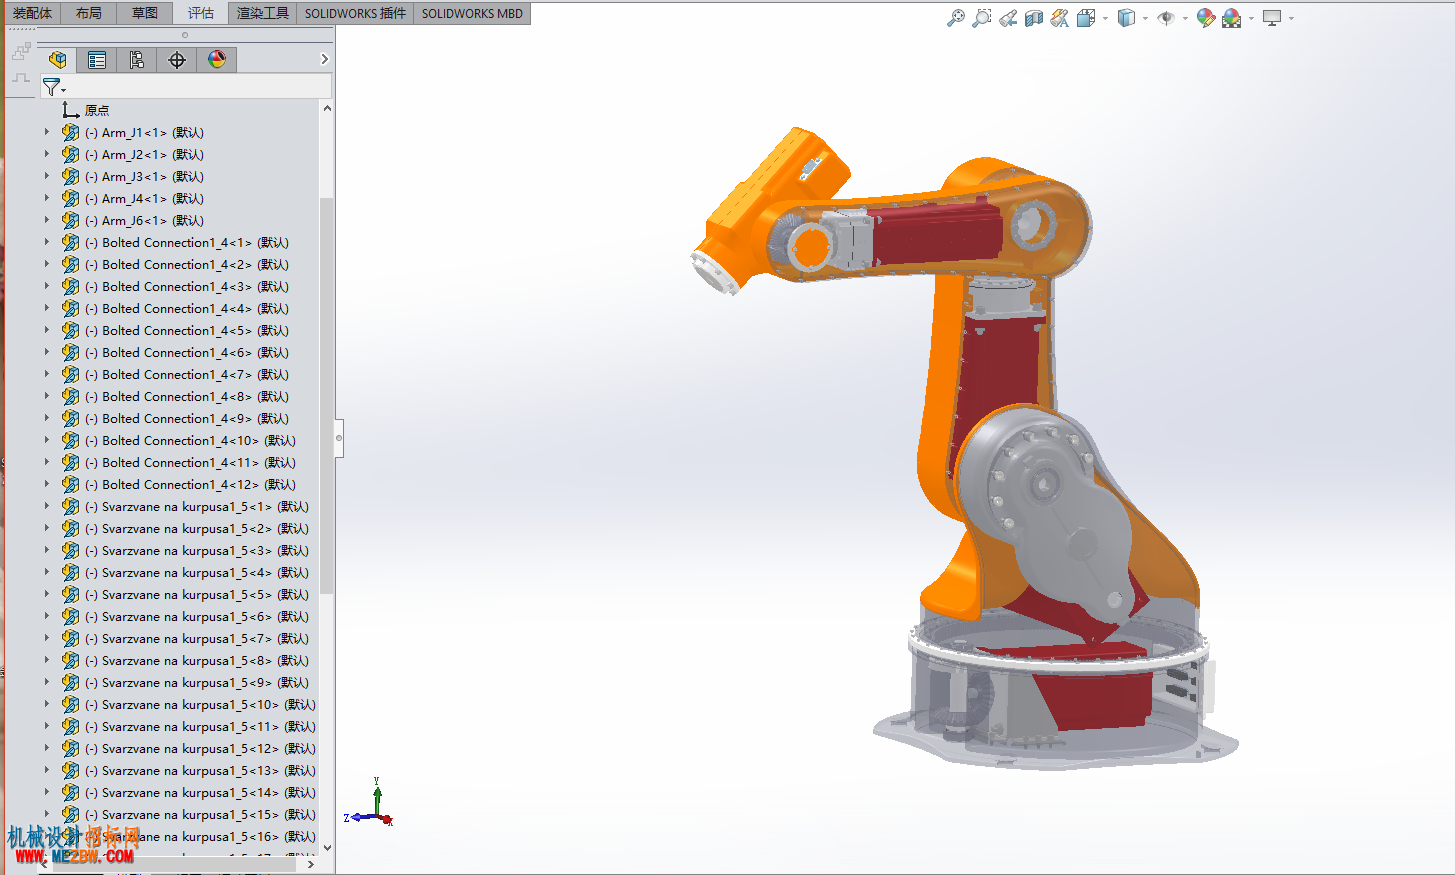Click the XYZ coordinate triad
Screen dimensions: 1455x875
(x=370, y=802)
